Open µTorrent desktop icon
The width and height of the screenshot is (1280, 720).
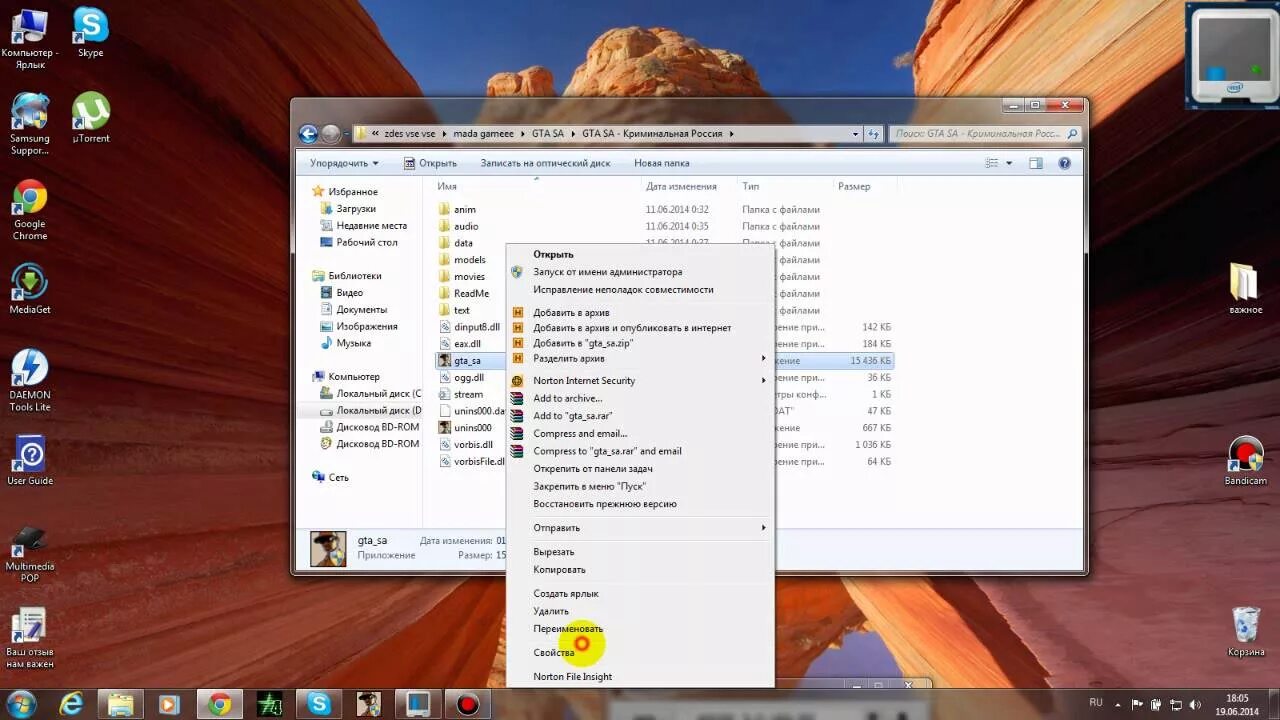(x=91, y=118)
